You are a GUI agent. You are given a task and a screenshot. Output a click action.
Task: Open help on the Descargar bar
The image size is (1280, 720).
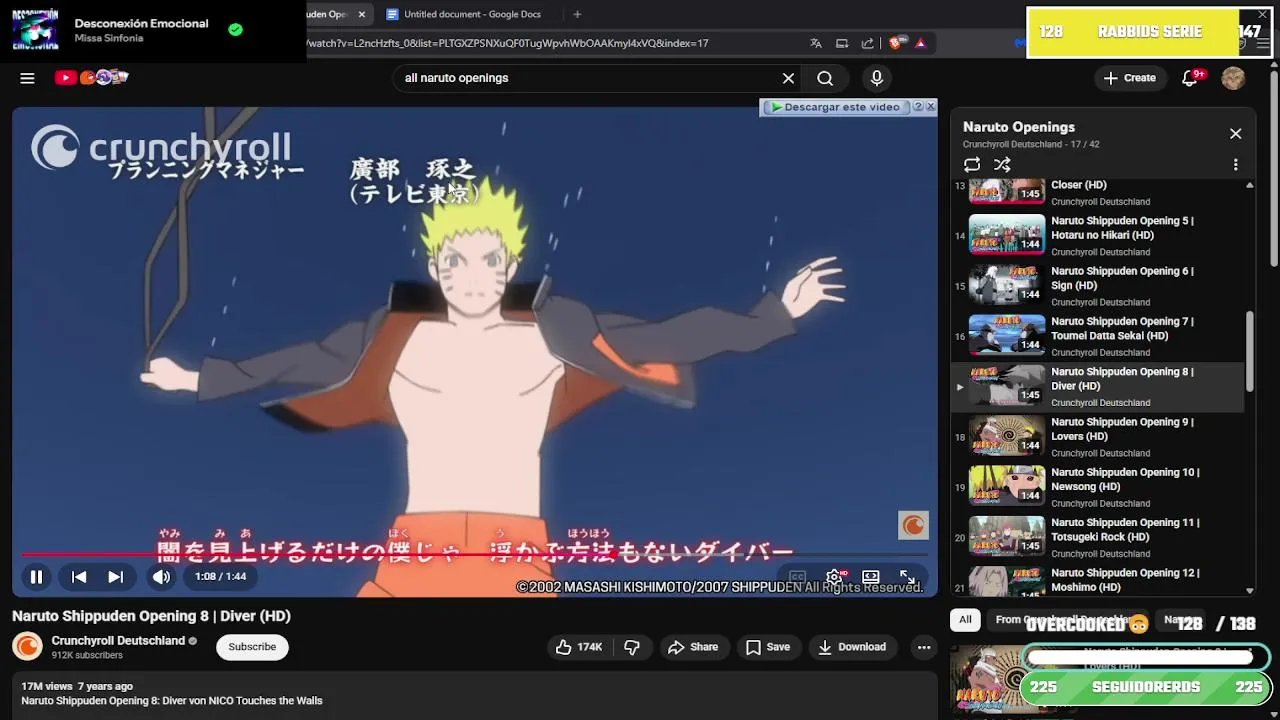tap(917, 106)
